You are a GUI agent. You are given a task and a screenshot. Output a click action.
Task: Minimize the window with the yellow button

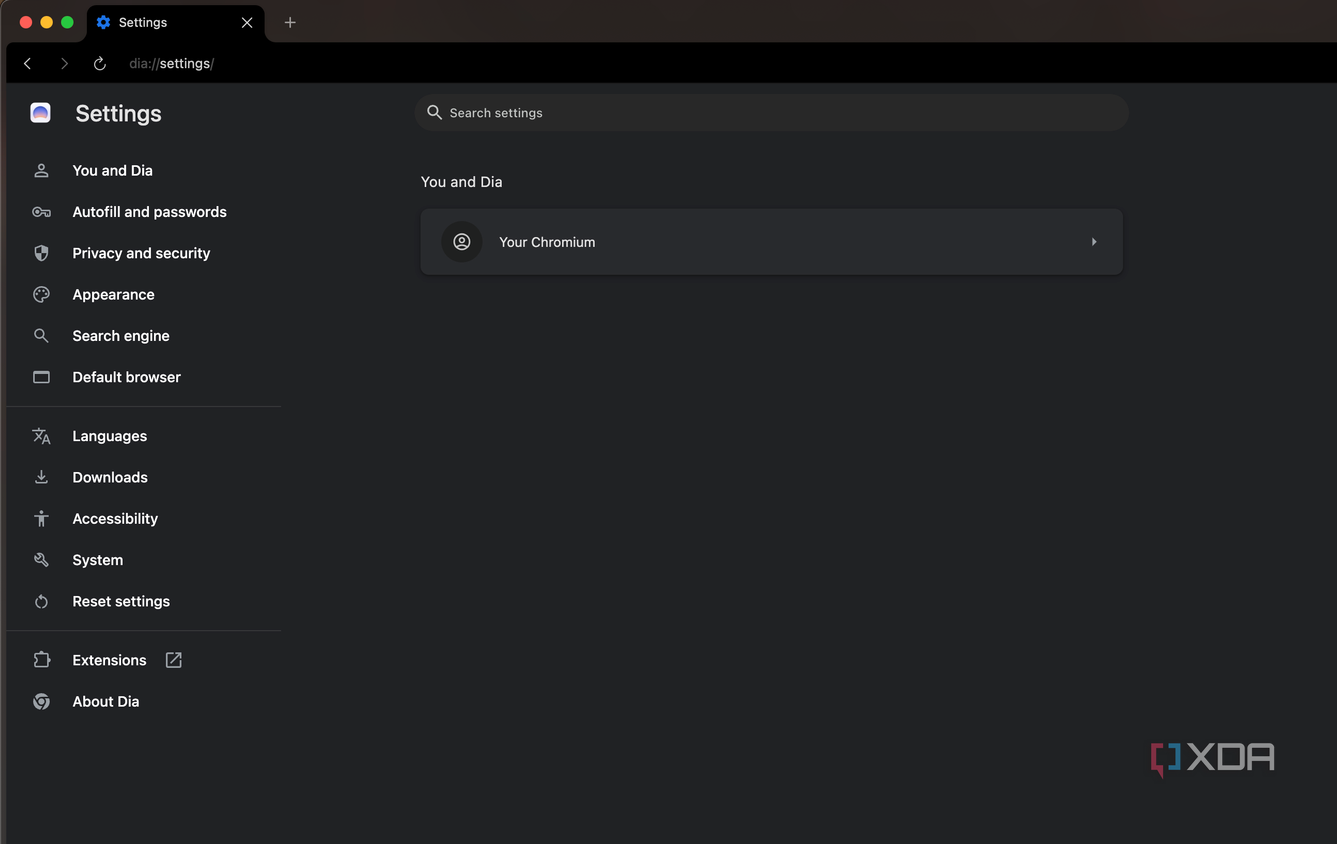(x=46, y=22)
